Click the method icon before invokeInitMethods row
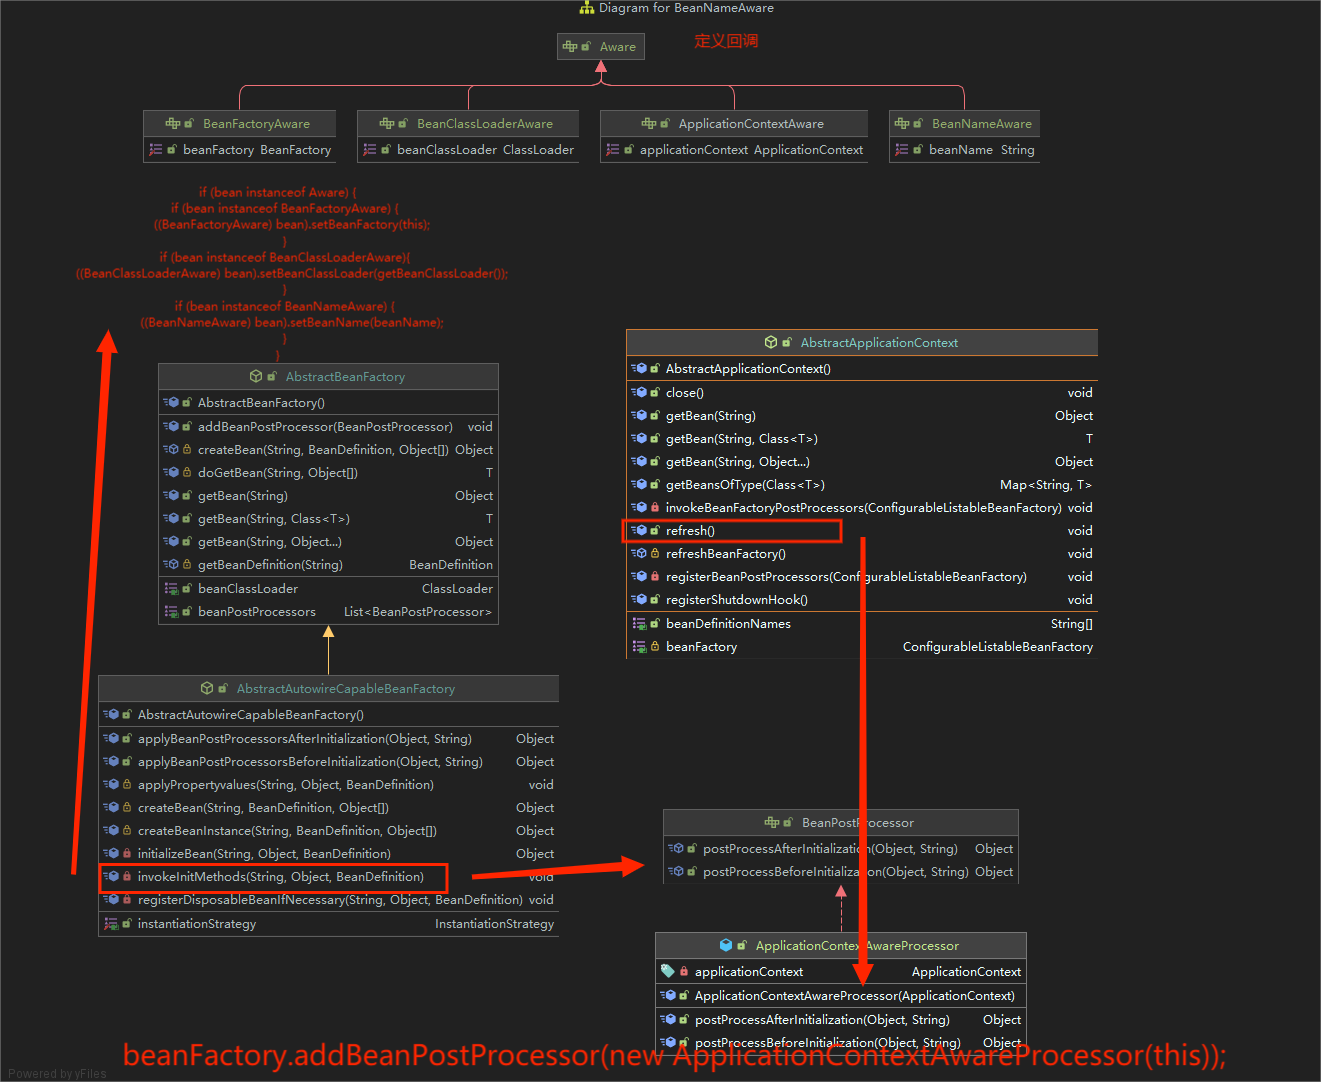This screenshot has height=1082, width=1321. point(111,876)
